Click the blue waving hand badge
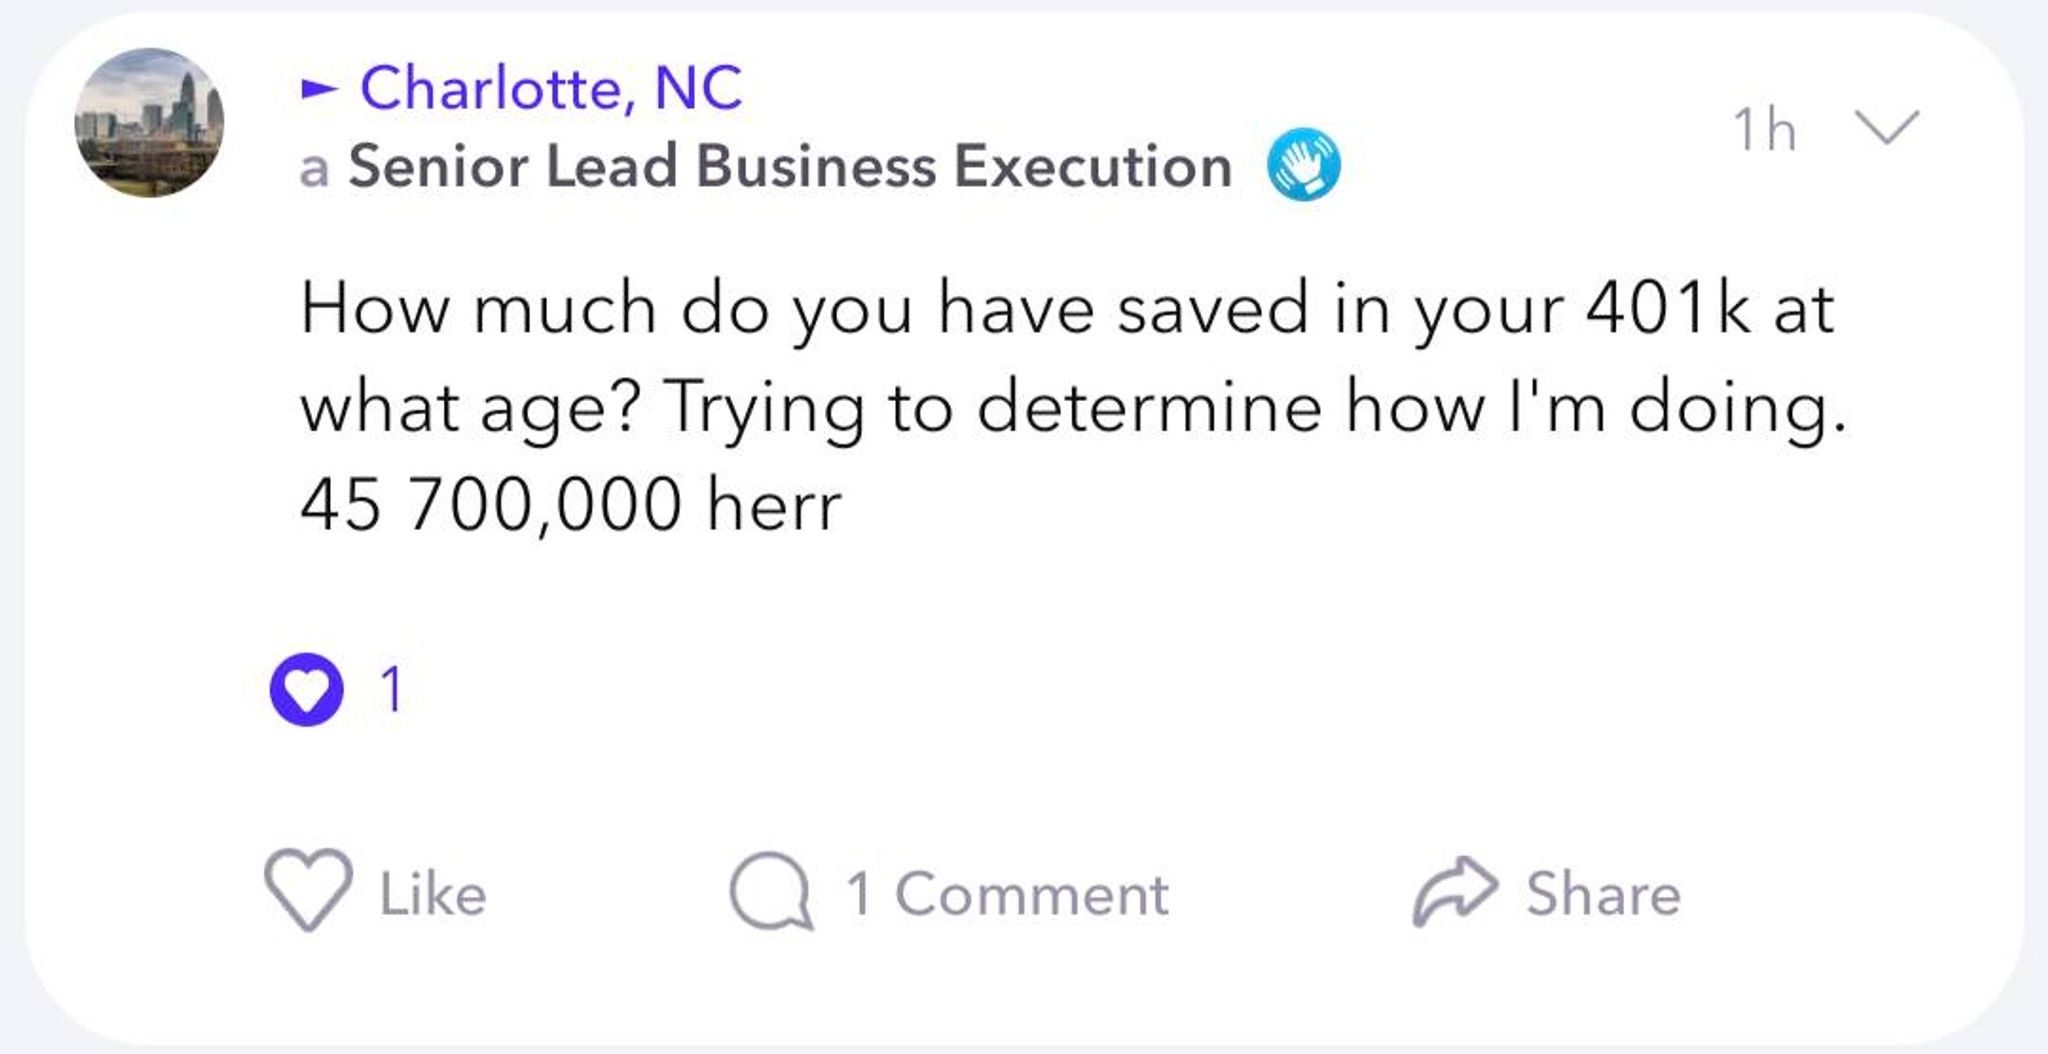Screen dimensions: 2048x1054 coord(1304,165)
